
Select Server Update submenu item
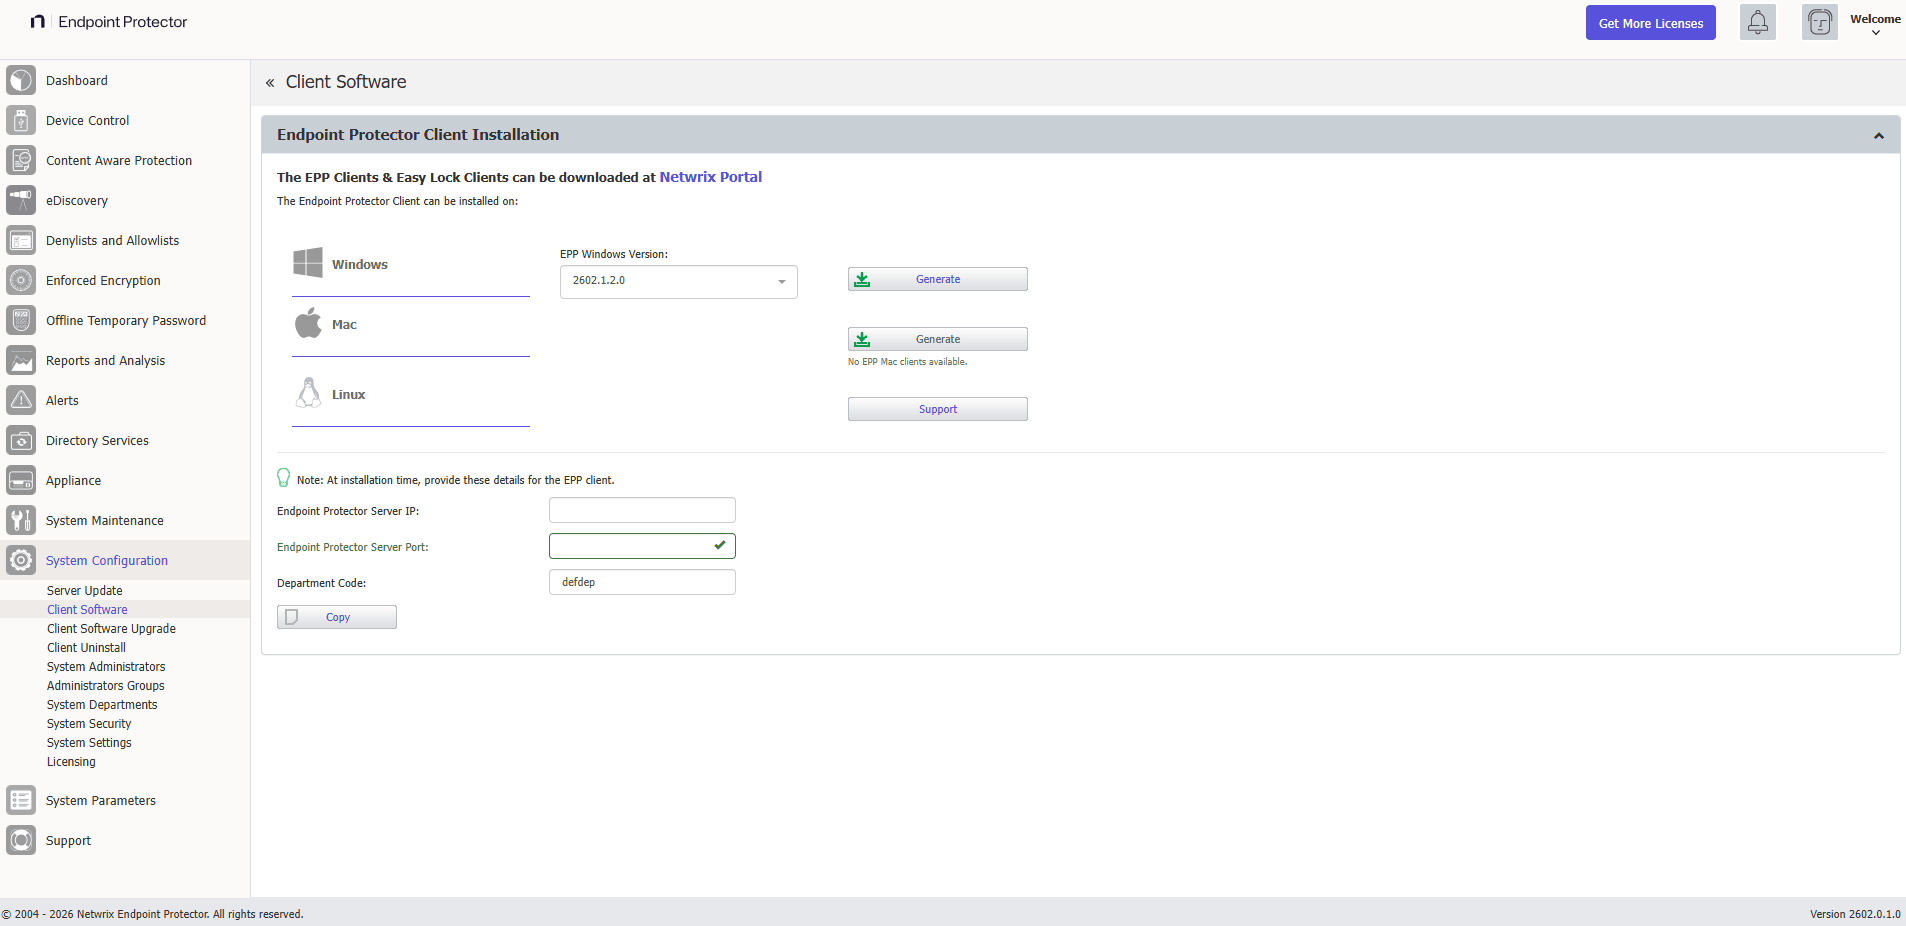85,591
